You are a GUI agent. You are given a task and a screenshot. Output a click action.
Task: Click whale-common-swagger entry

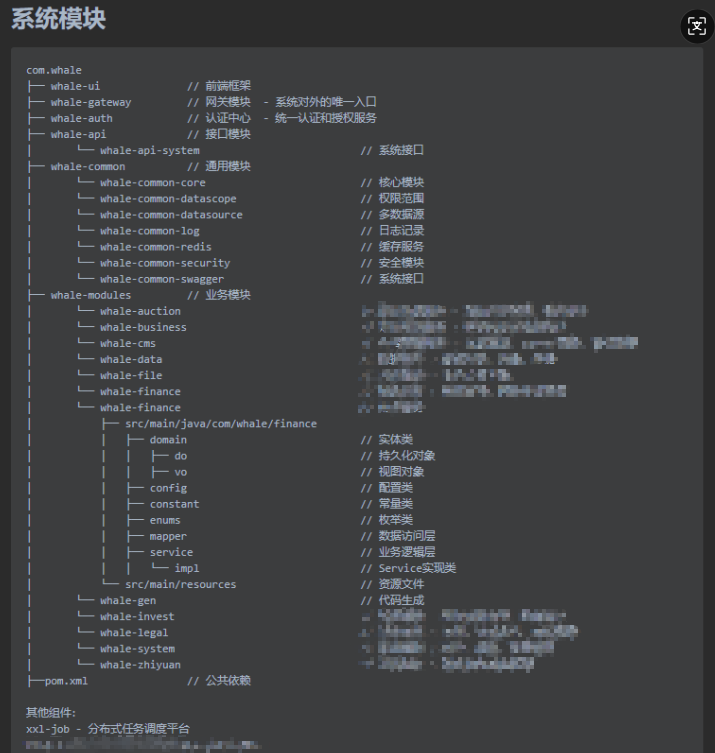[162, 279]
